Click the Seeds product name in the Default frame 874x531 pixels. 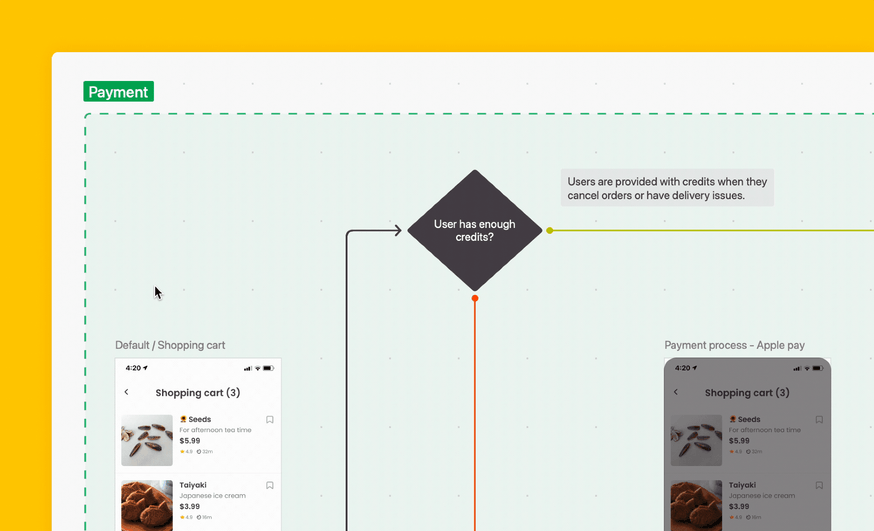coord(200,419)
